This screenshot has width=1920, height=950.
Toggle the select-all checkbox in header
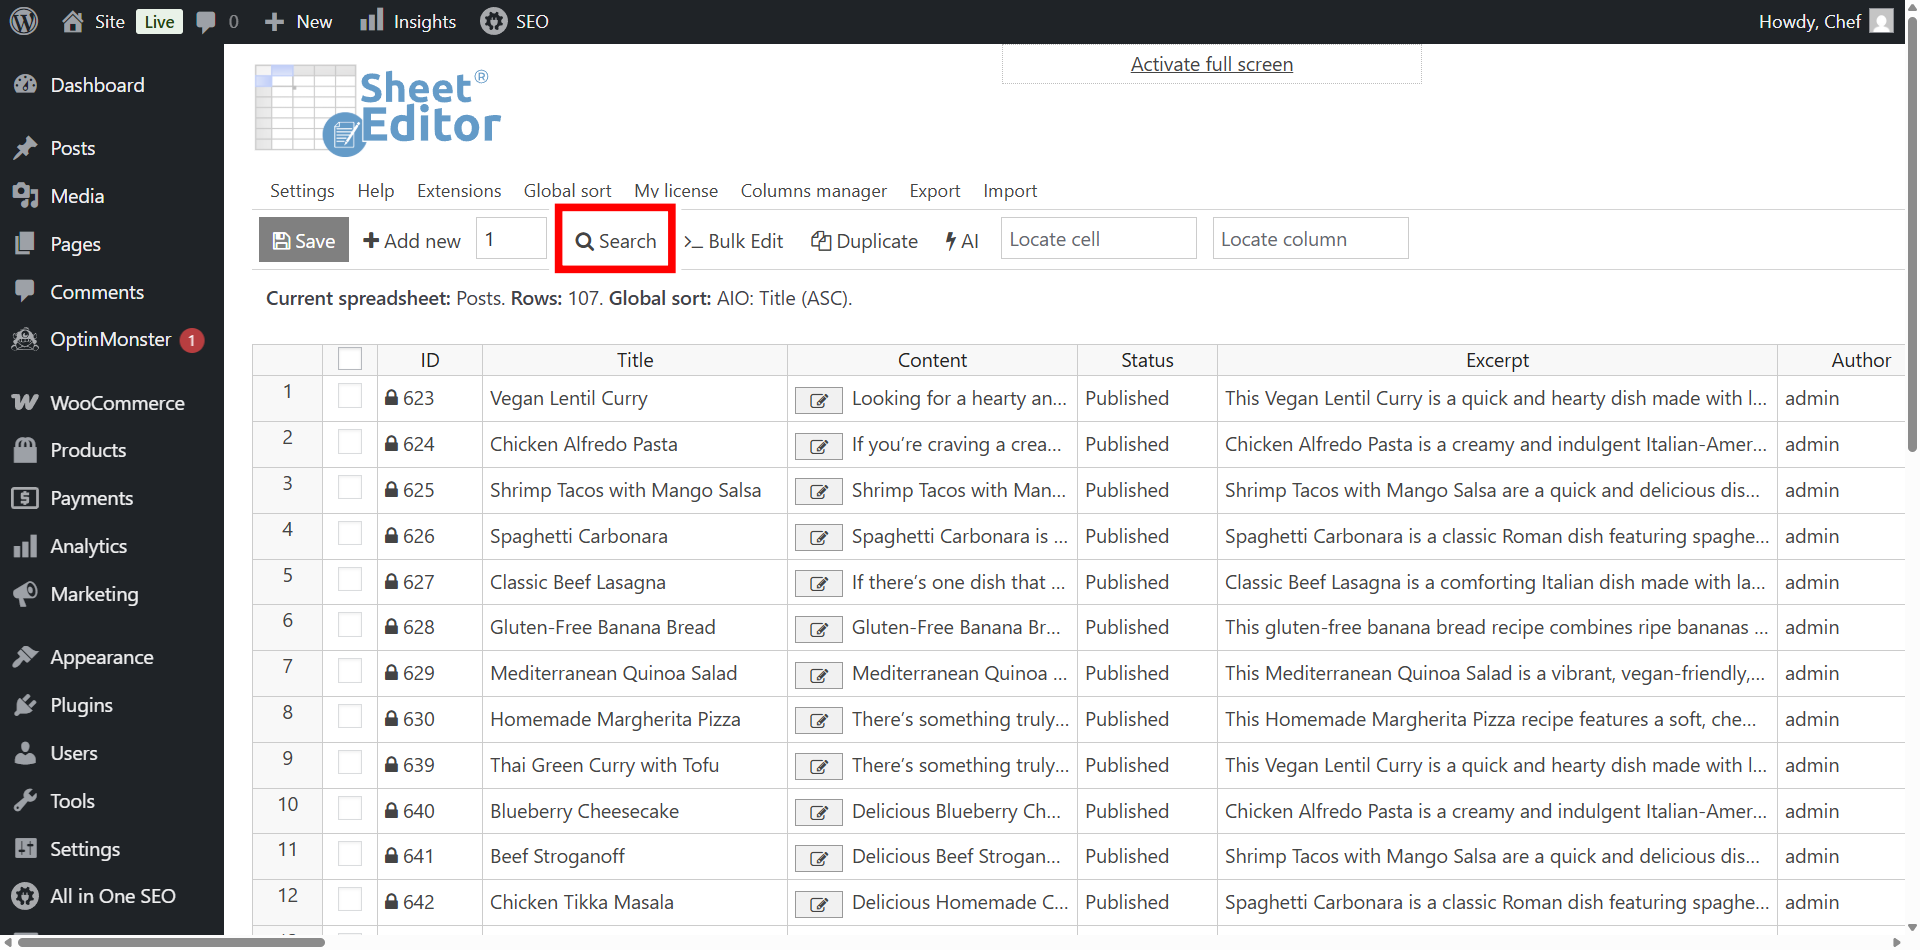tap(350, 359)
